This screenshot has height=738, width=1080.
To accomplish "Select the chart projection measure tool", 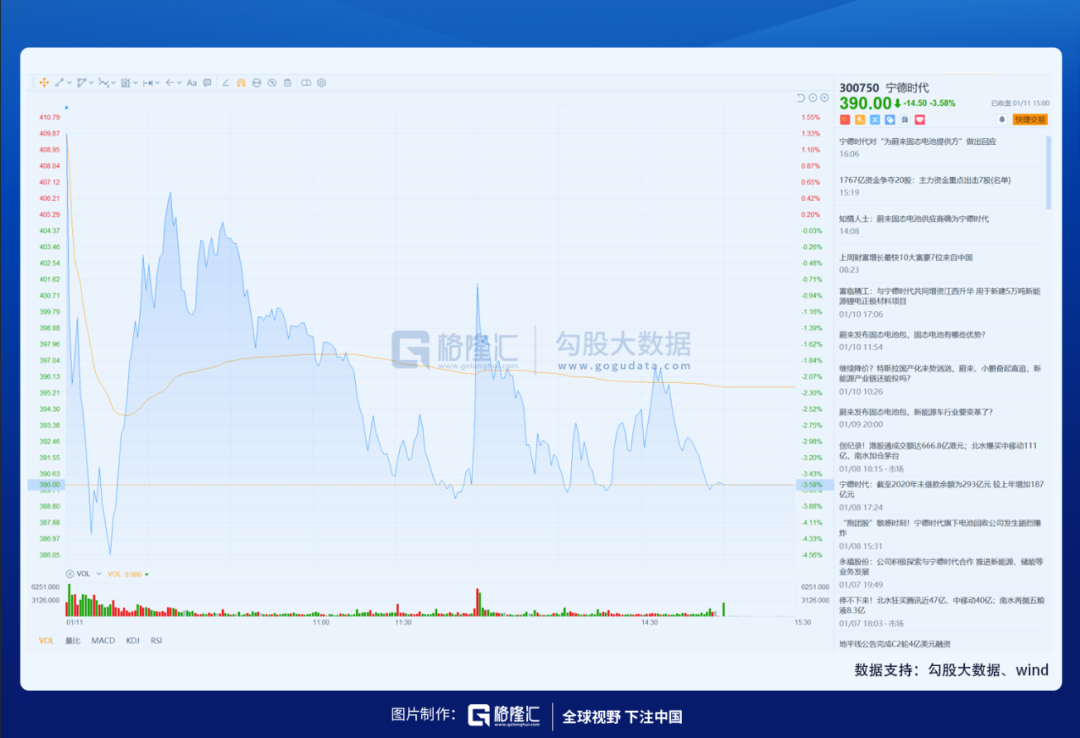I will 125,83.
